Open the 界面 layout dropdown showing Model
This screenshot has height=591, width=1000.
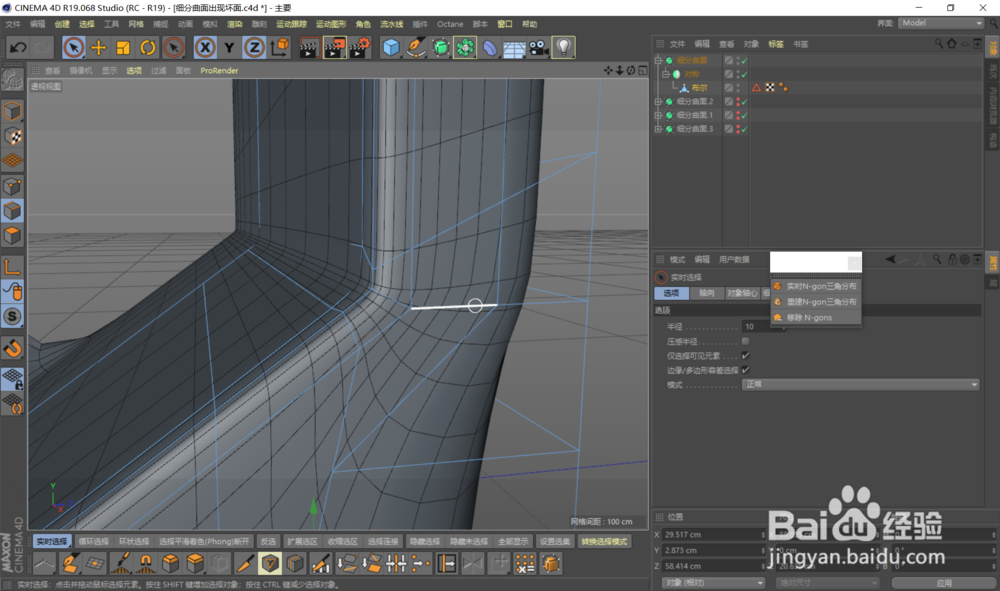(x=941, y=23)
